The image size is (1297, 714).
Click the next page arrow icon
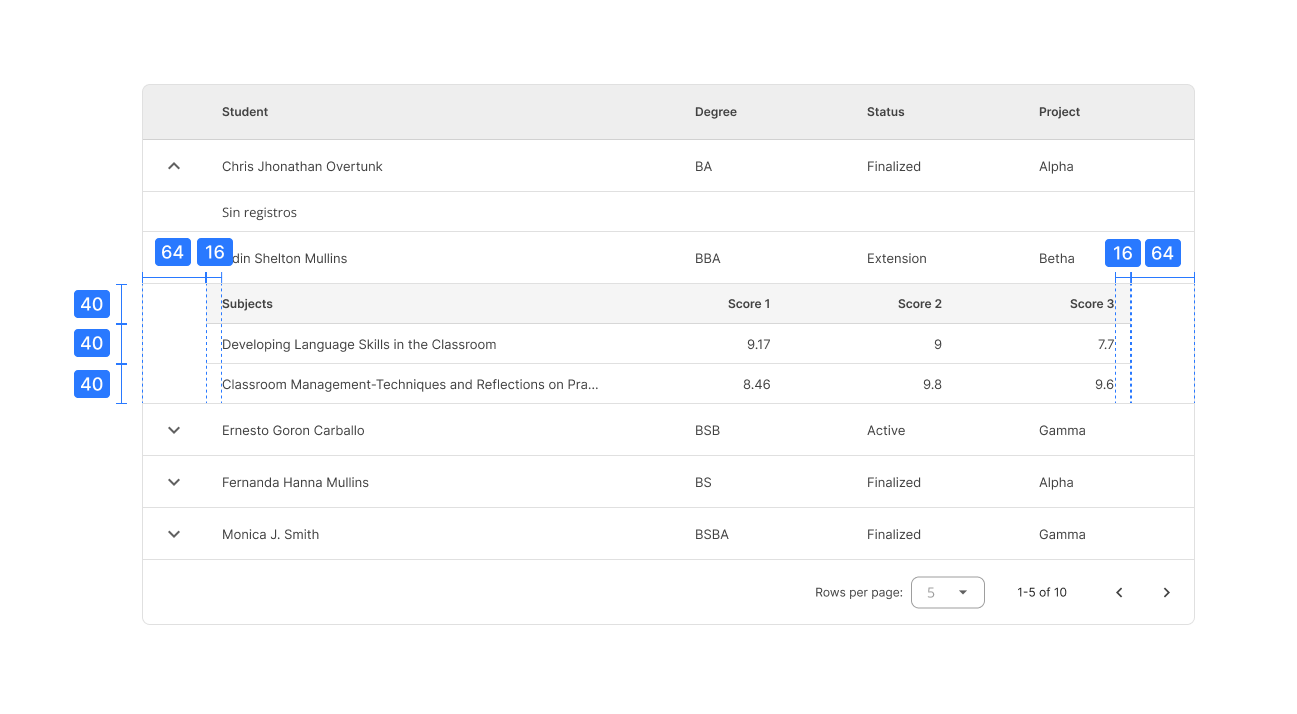coord(1166,592)
